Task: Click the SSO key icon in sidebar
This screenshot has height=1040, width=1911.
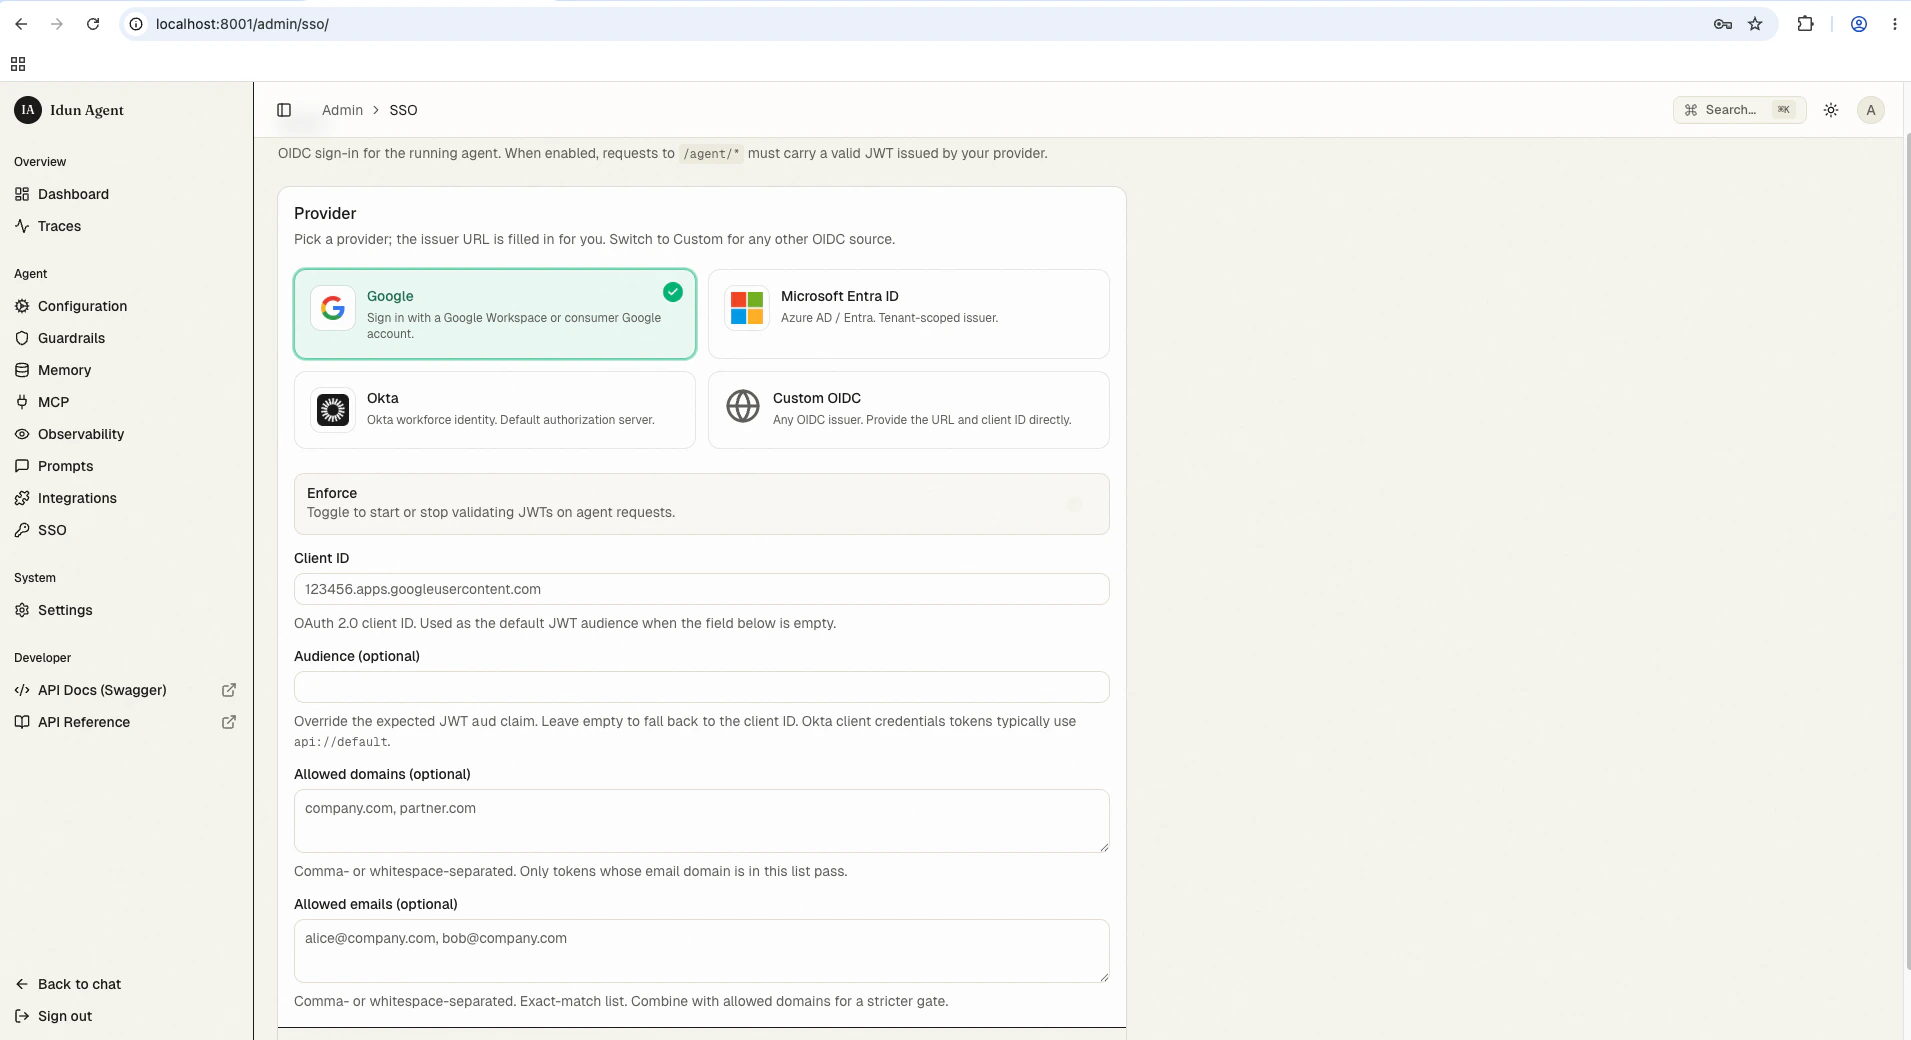Action: coord(22,530)
